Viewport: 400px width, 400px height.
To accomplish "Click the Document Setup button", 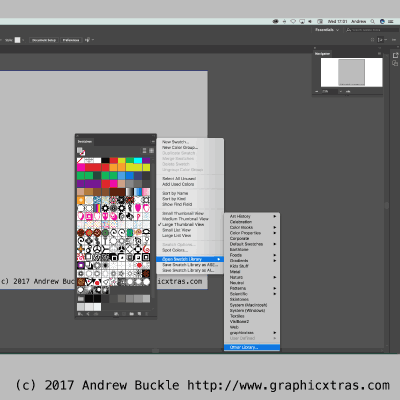I will (x=44, y=40).
